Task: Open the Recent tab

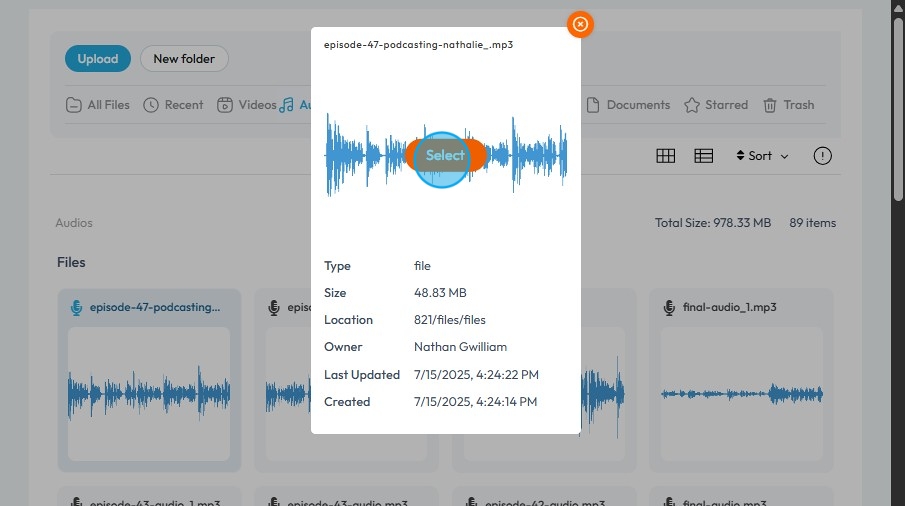Action: 173,105
